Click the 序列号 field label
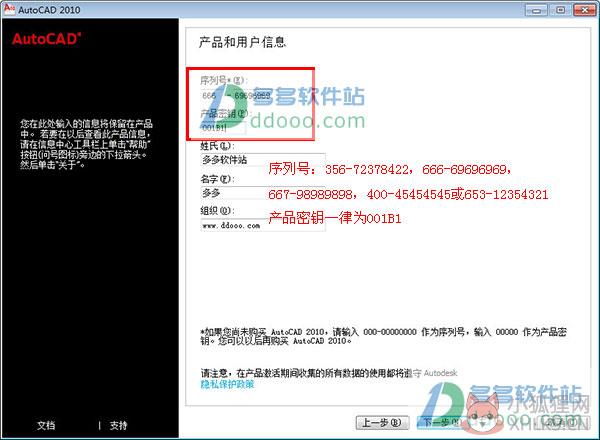Screen dimensions: 600x440 224,80
